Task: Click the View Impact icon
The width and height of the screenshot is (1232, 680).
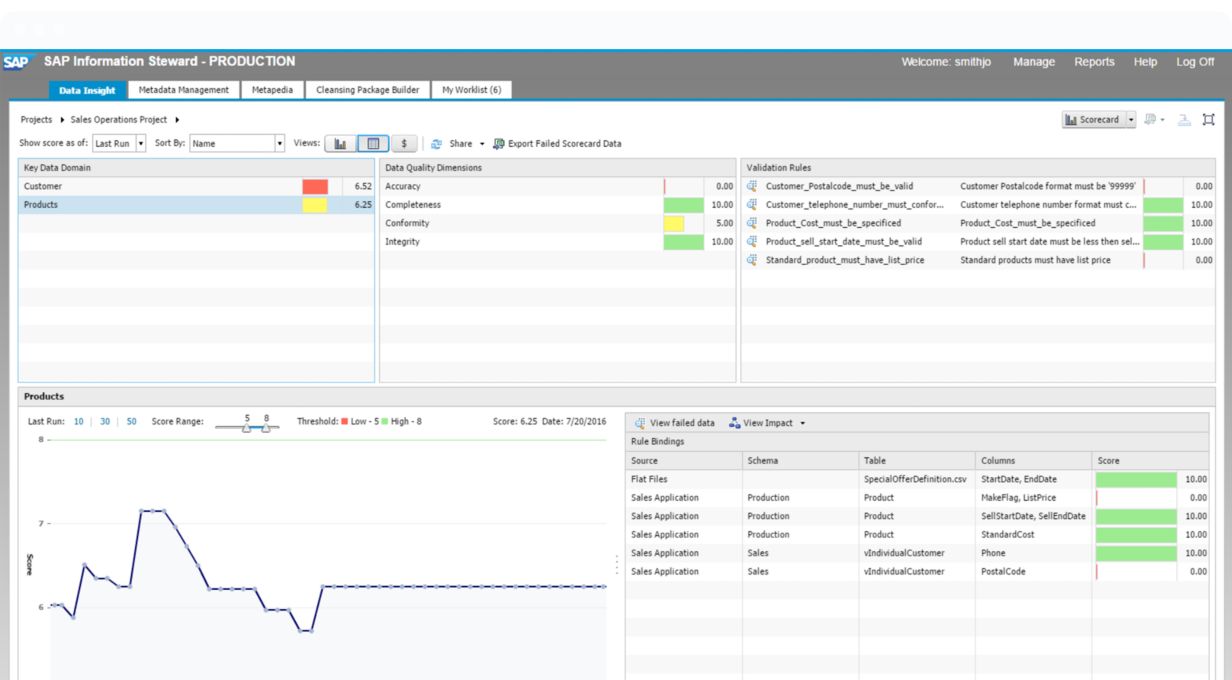Action: (x=735, y=423)
